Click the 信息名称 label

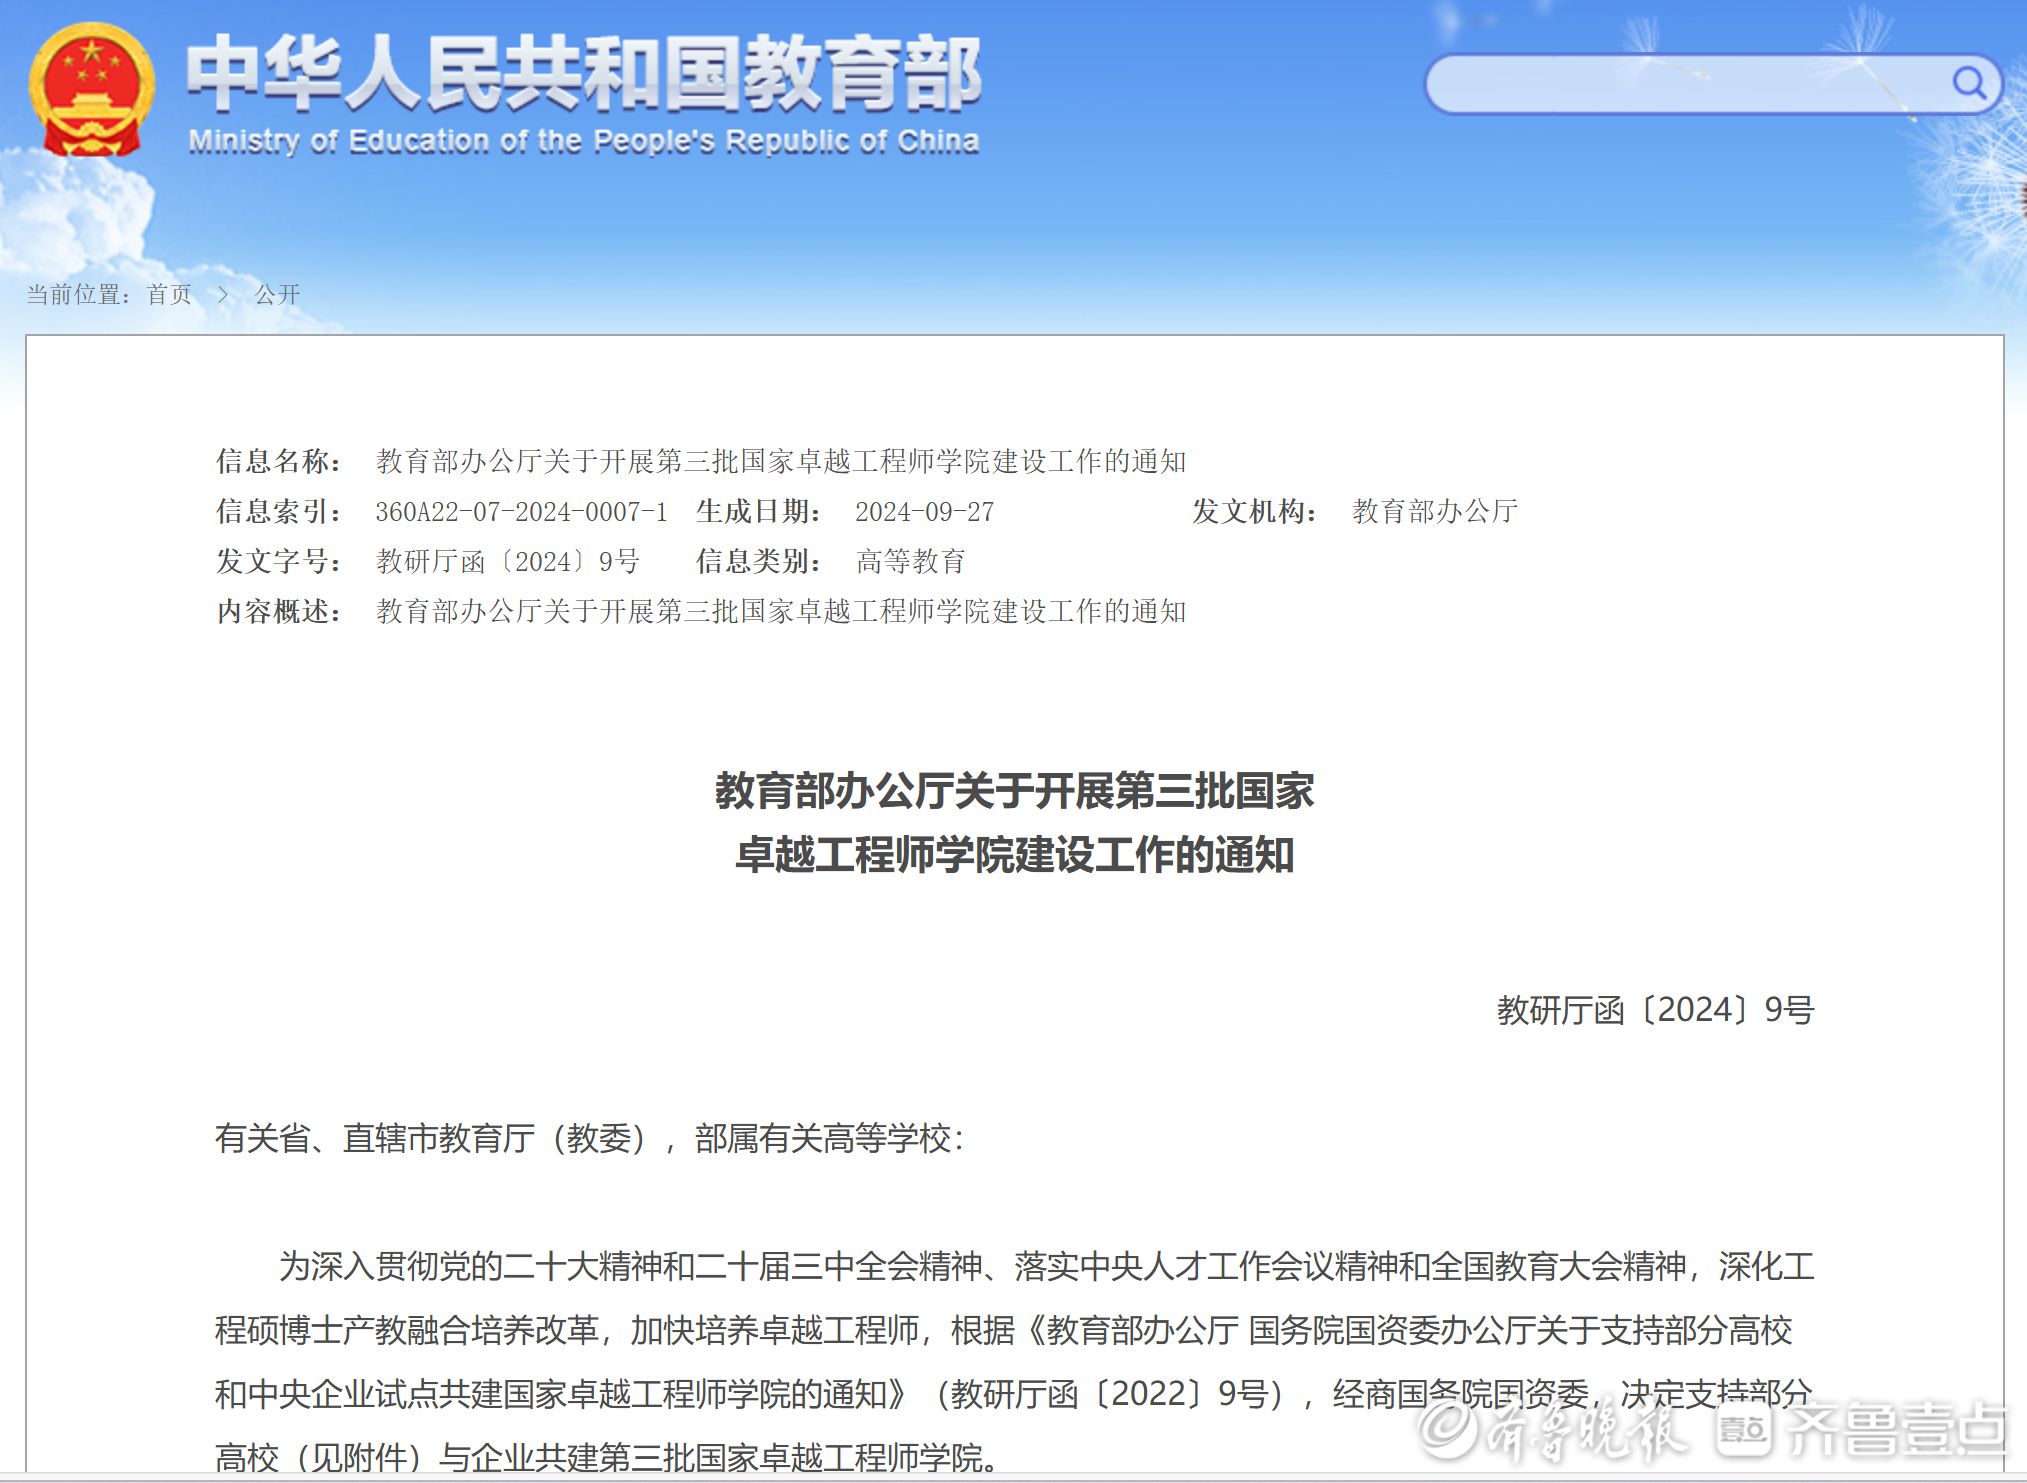279,461
